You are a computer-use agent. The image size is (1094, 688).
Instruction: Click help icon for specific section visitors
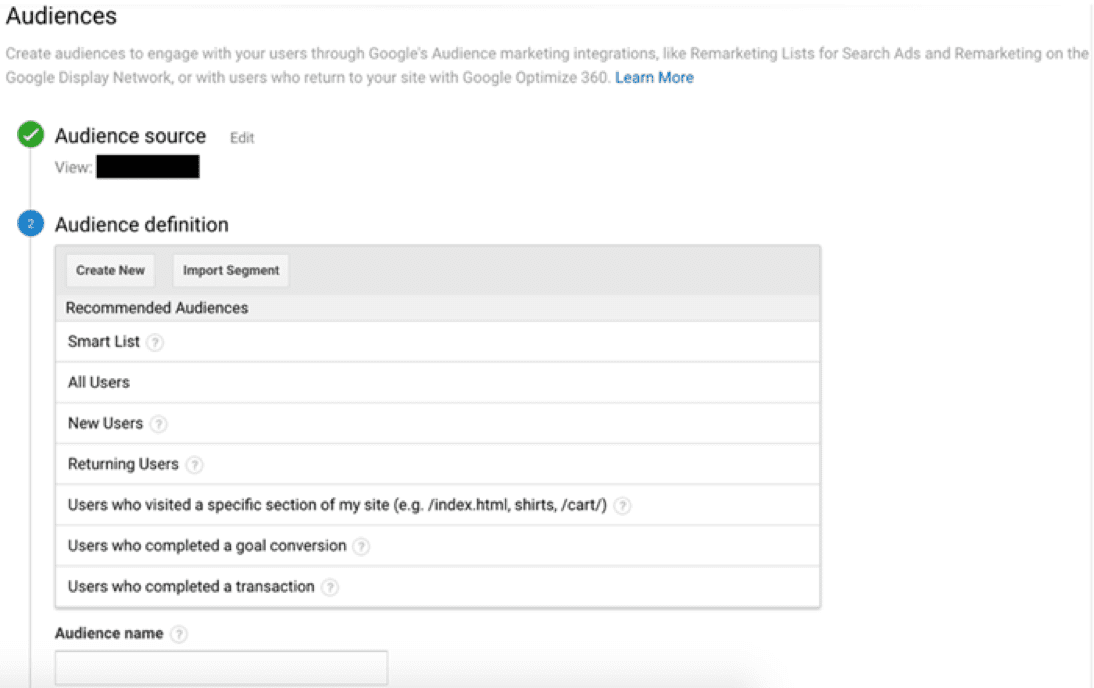tap(622, 506)
